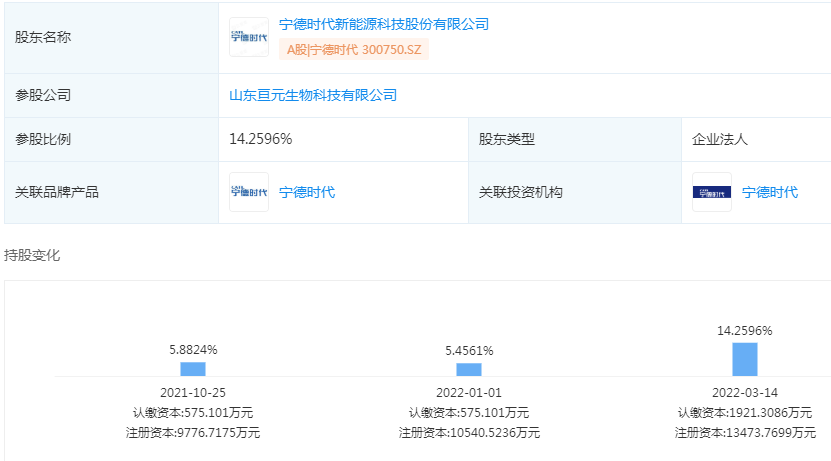Select 注册资本:10540.5236万元 text
This screenshot has height=461, width=831.
[x=469, y=433]
